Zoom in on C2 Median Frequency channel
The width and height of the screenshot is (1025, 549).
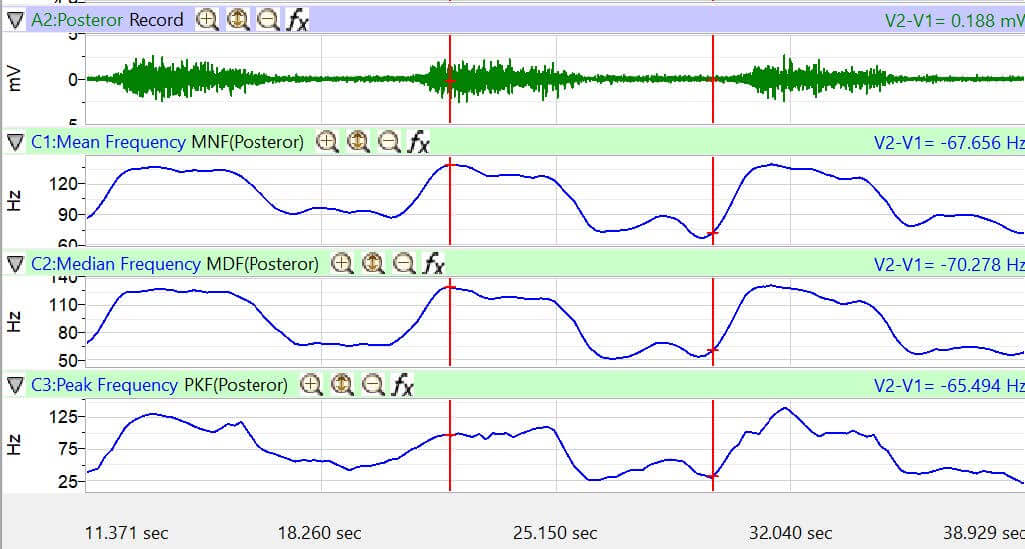coord(342,264)
